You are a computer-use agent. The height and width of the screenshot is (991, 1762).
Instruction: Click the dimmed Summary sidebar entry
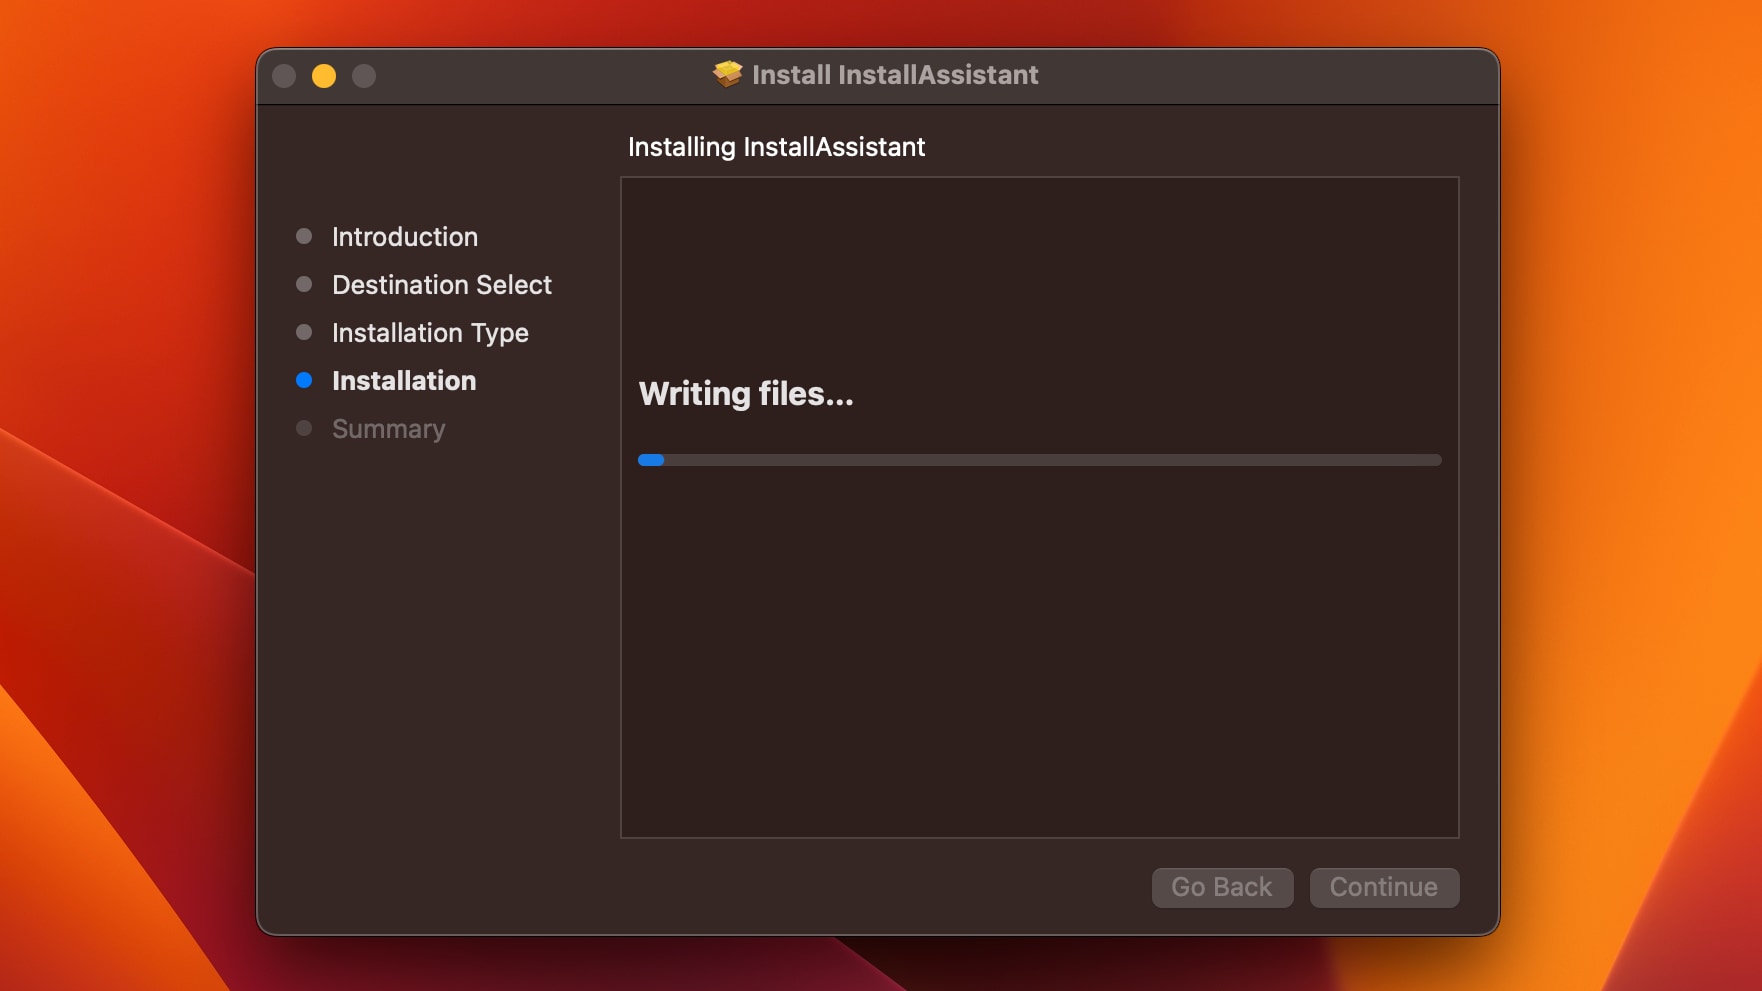pos(388,428)
